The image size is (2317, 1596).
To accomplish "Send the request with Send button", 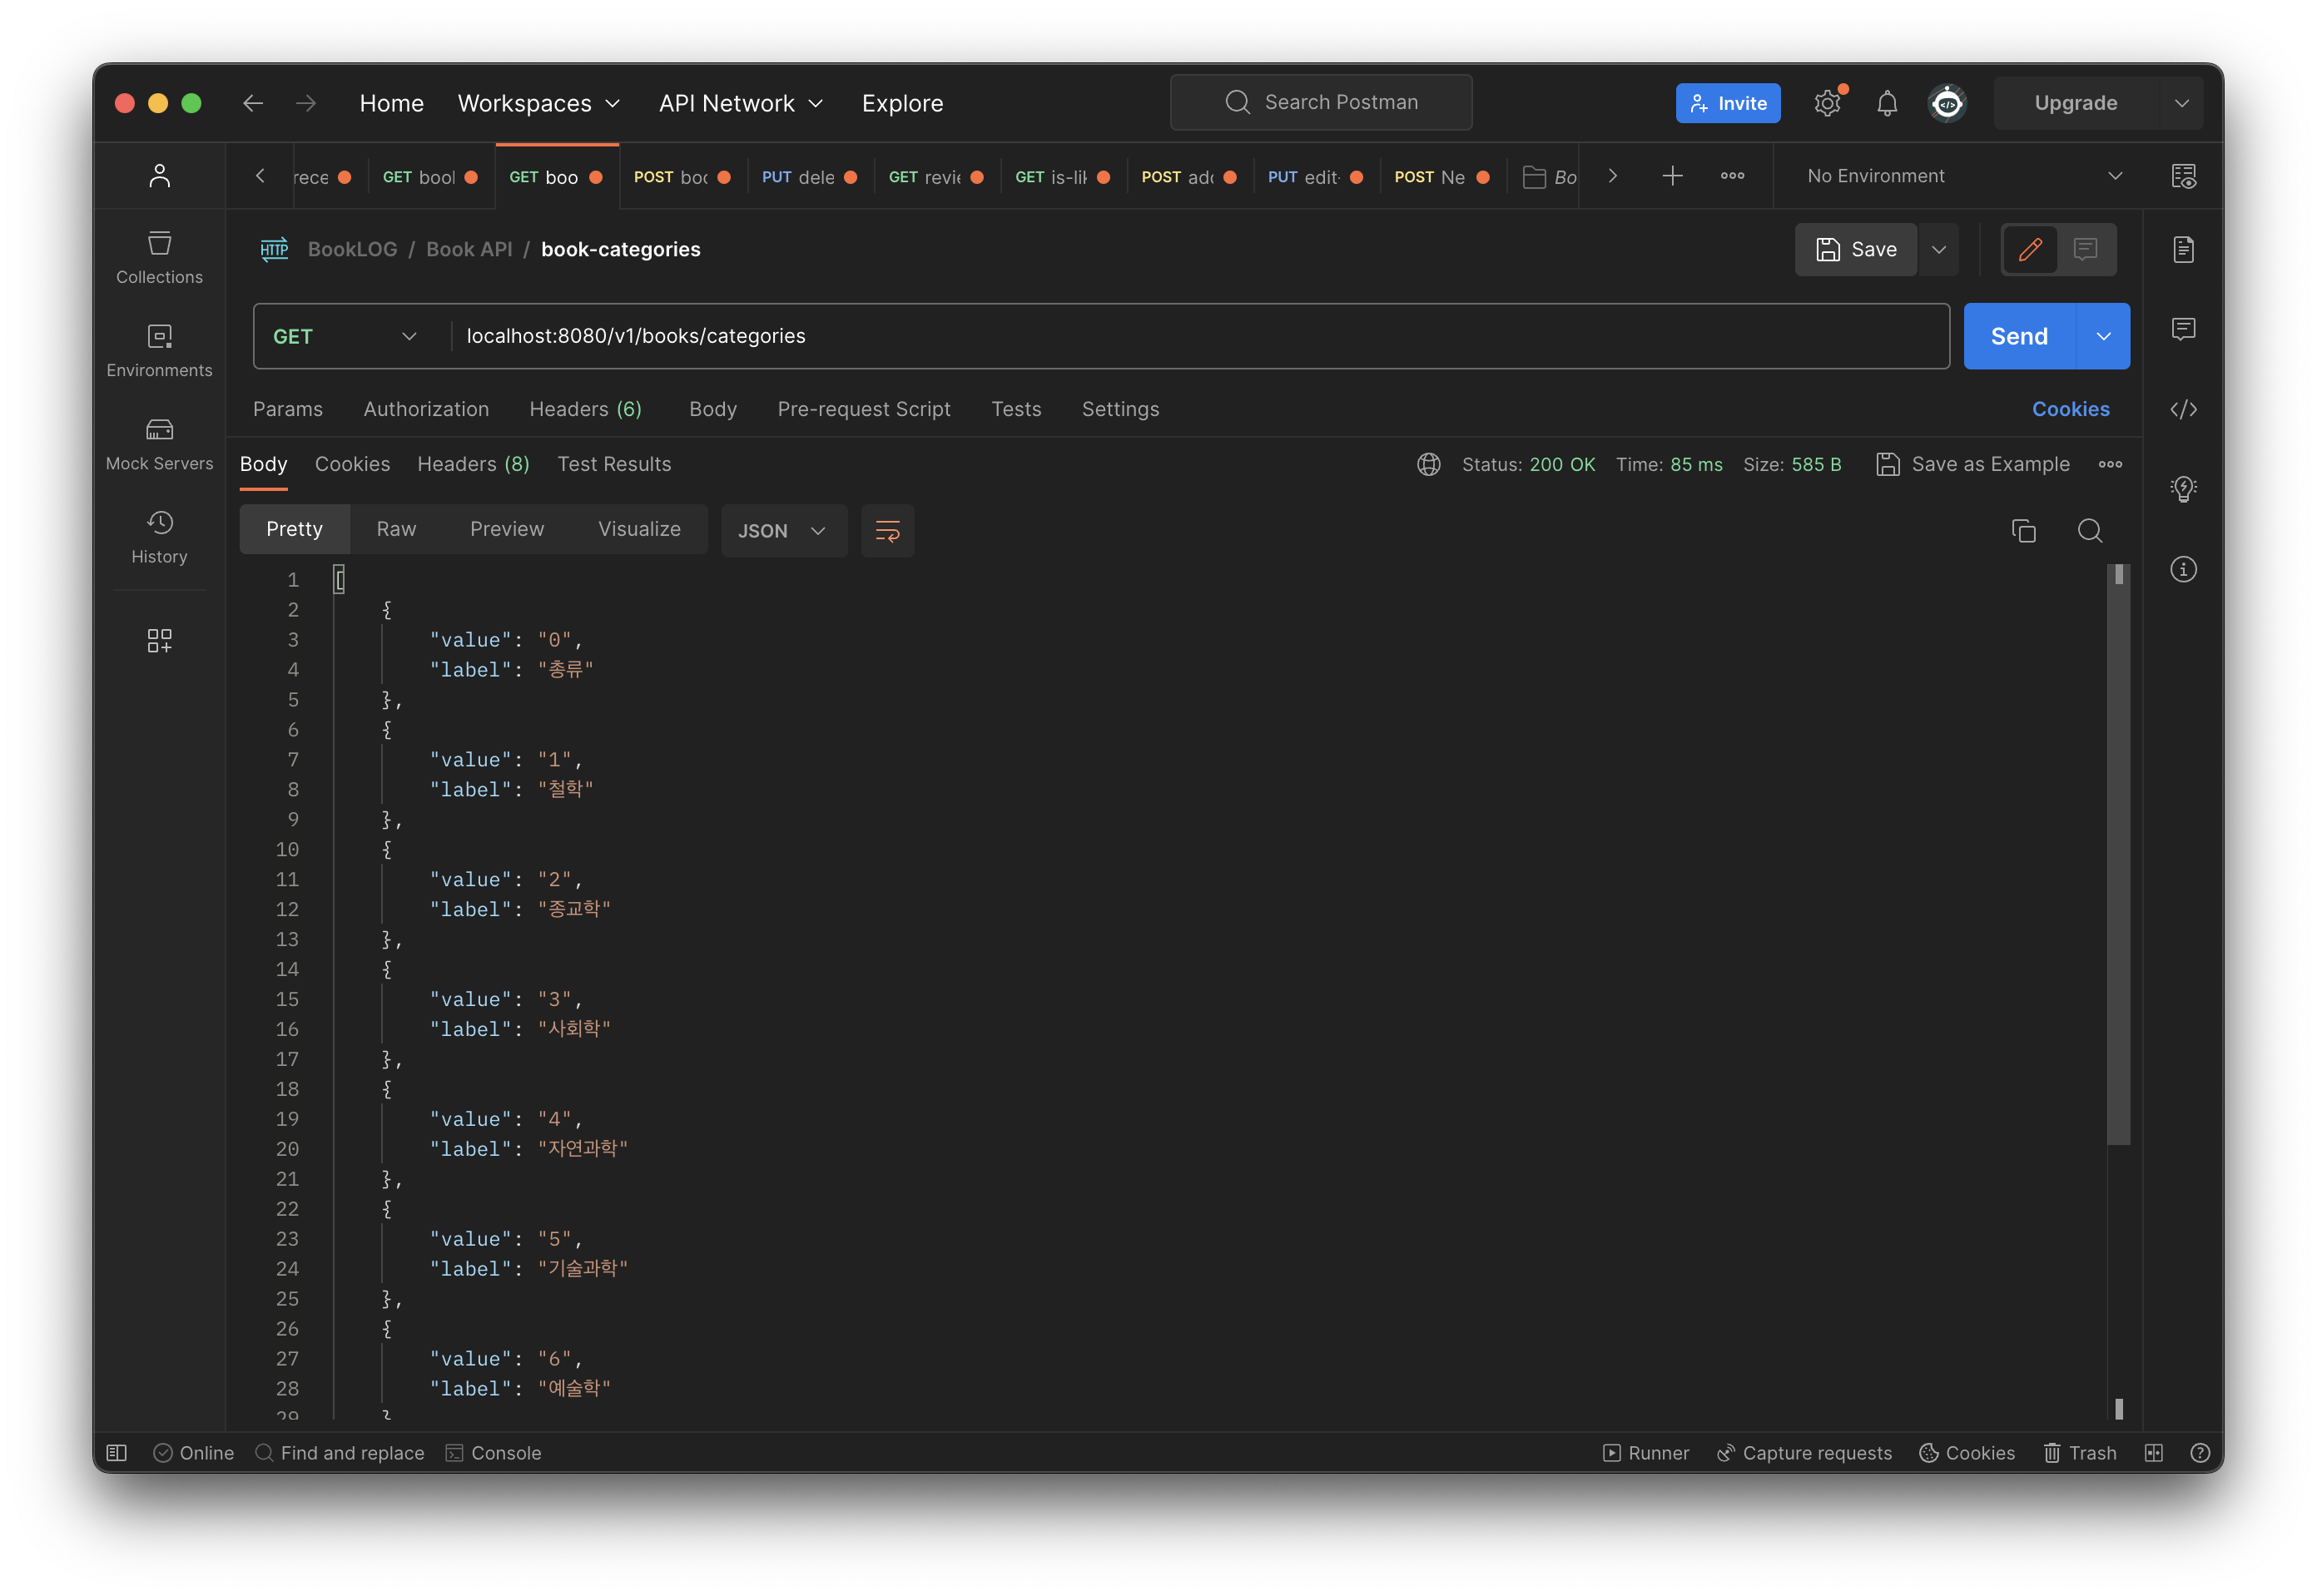I will [x=2019, y=337].
